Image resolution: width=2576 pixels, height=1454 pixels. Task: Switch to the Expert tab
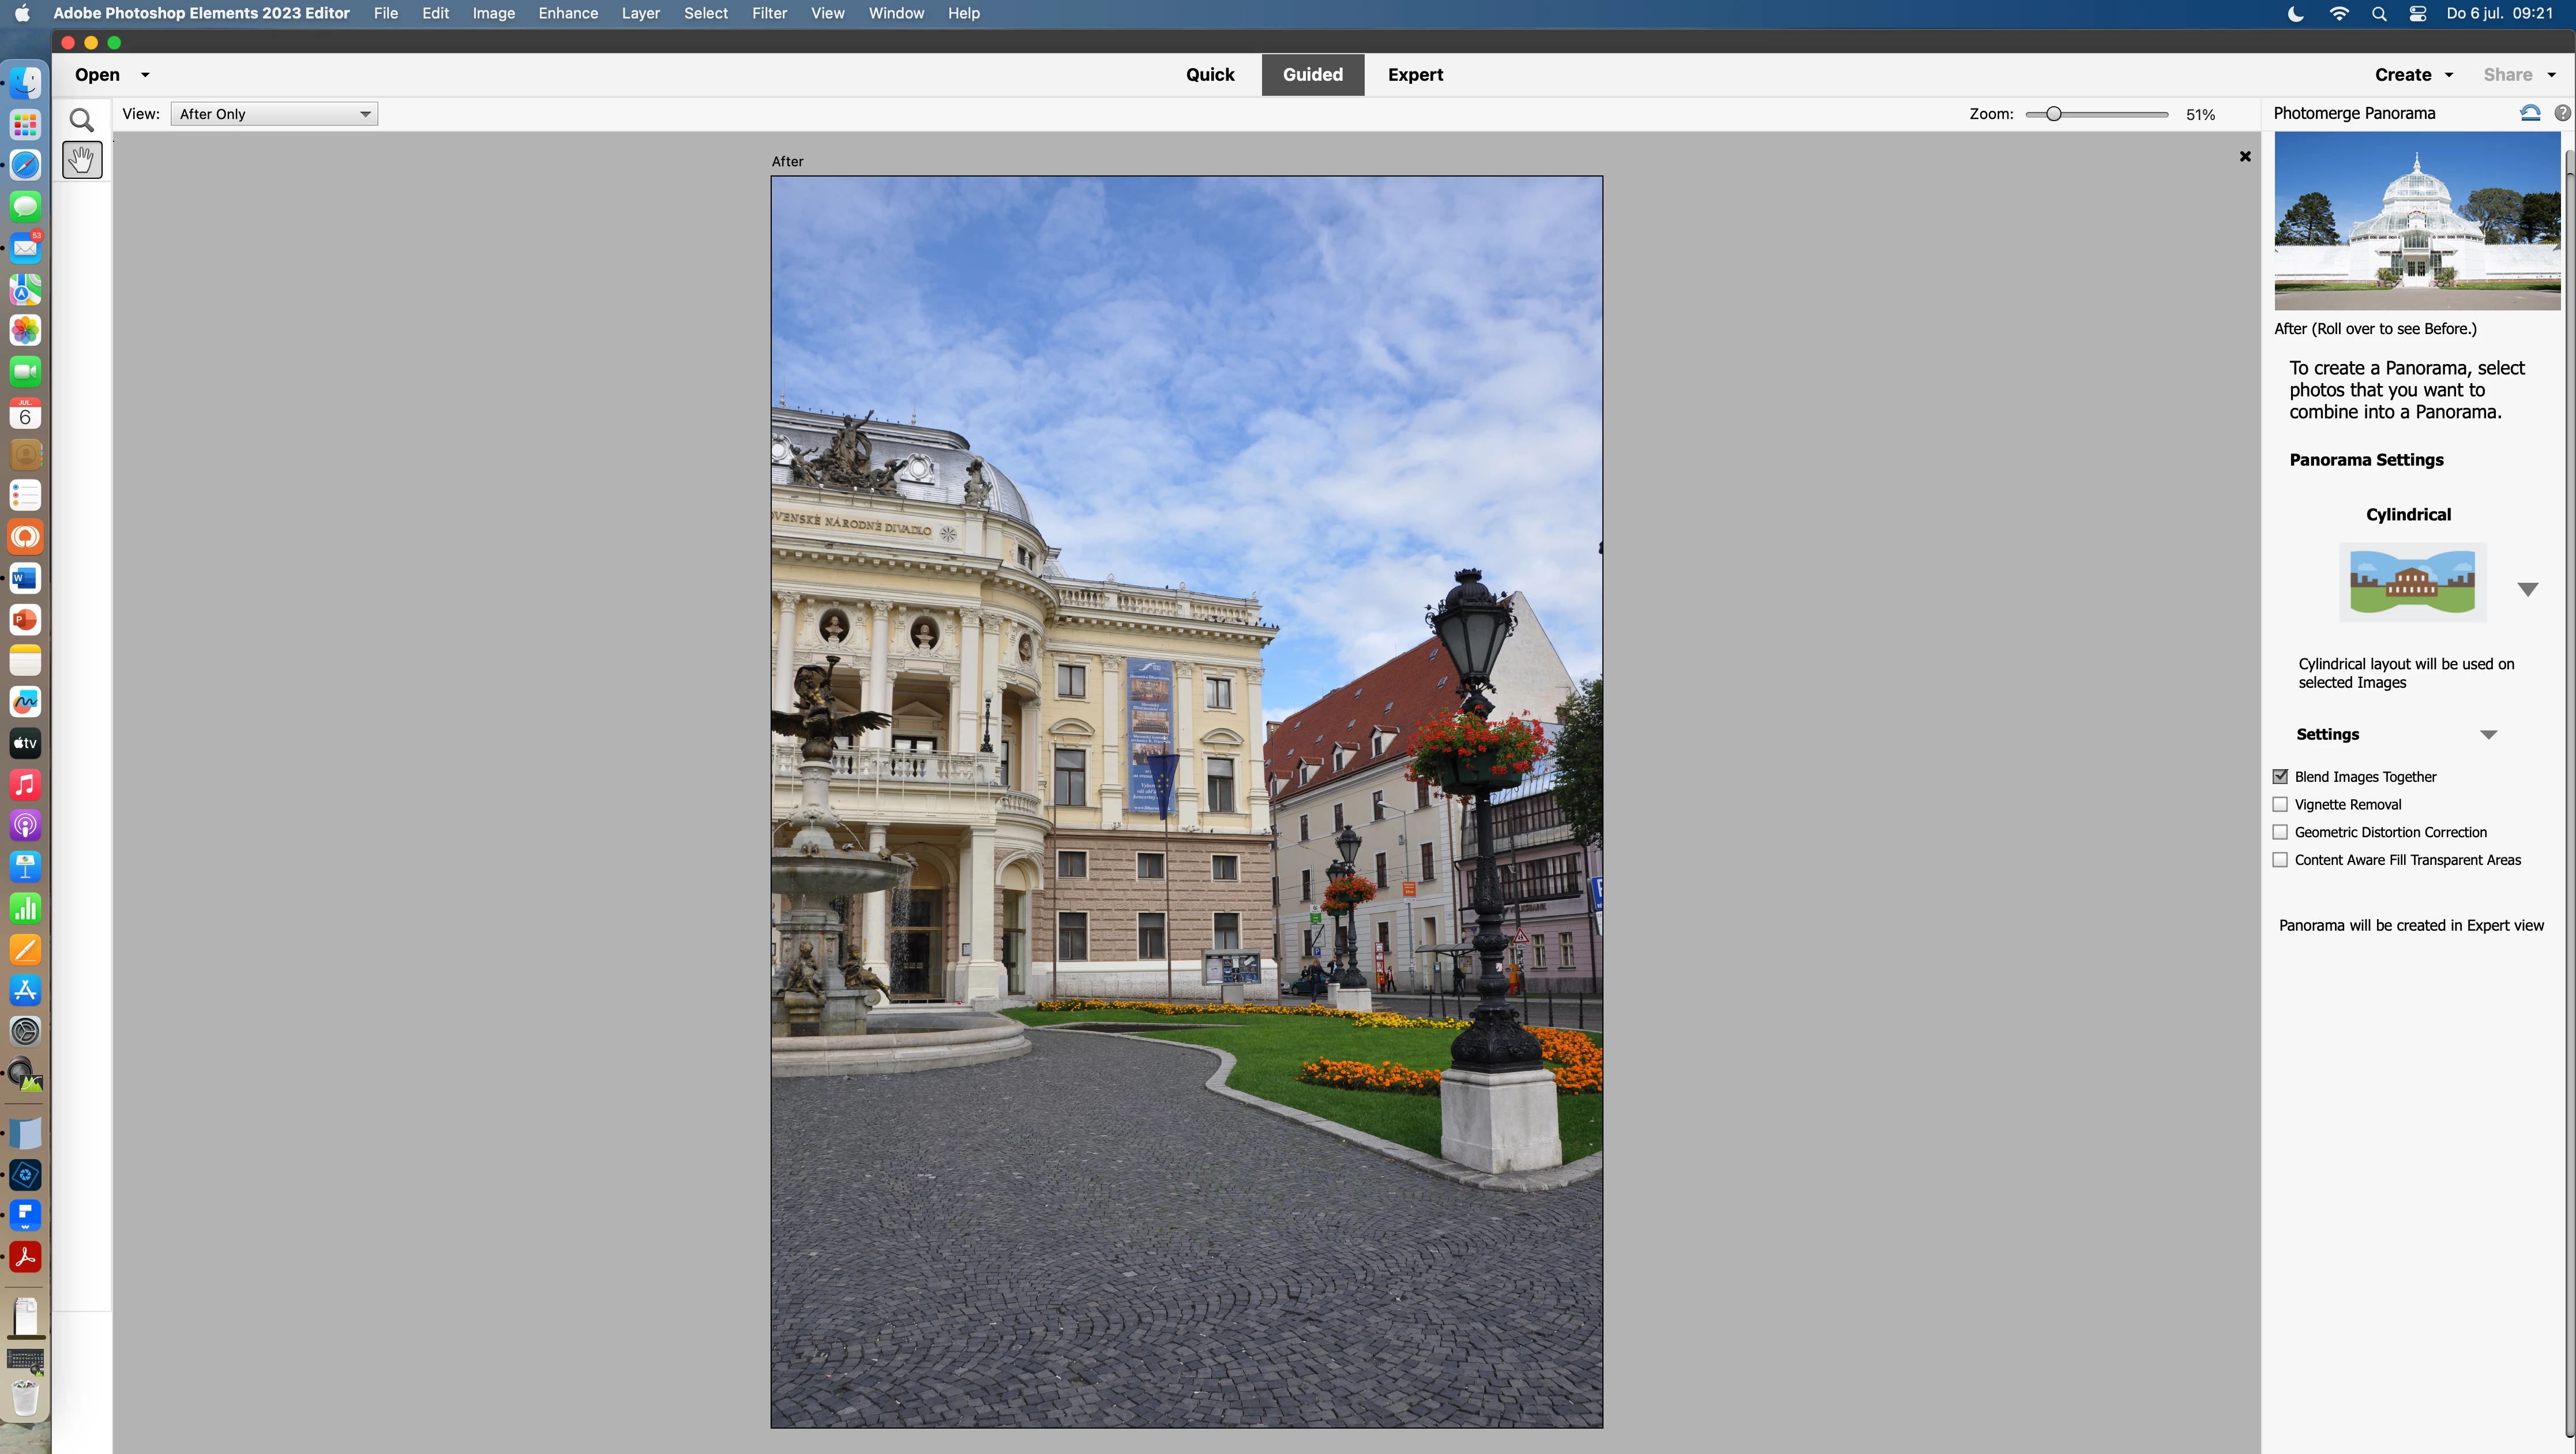1415,75
